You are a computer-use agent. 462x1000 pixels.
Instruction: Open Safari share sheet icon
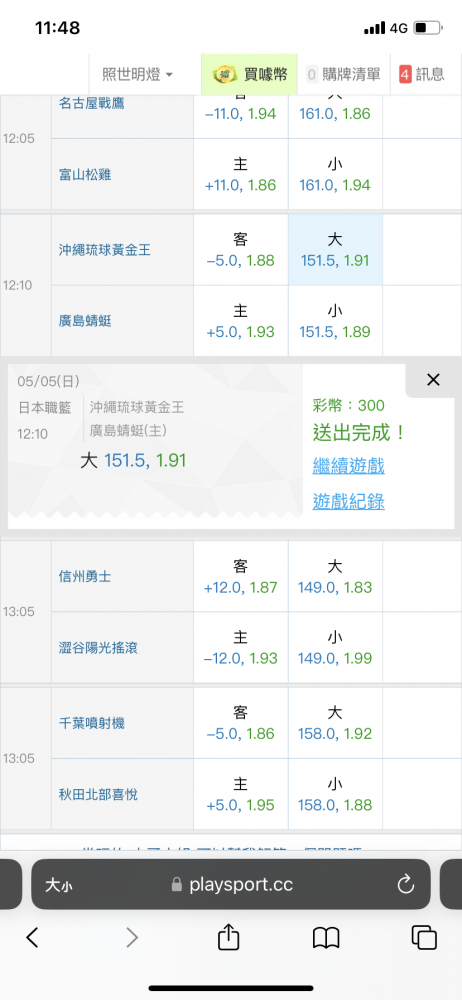pyautogui.click(x=228, y=938)
